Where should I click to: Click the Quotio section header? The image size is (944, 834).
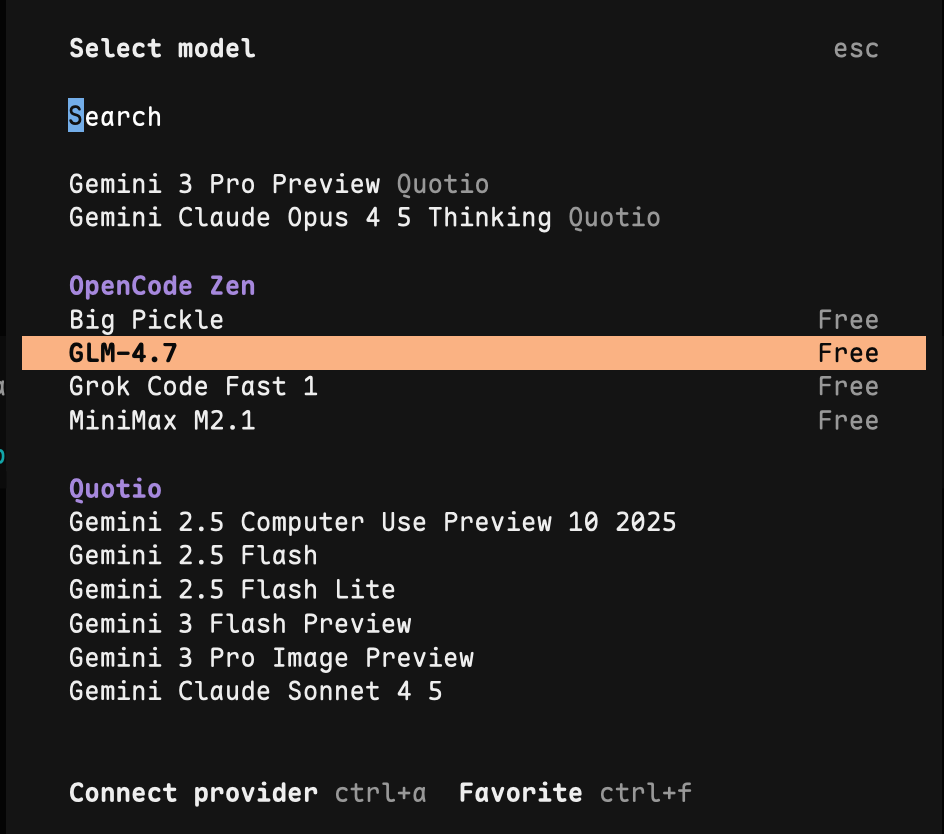coord(115,489)
